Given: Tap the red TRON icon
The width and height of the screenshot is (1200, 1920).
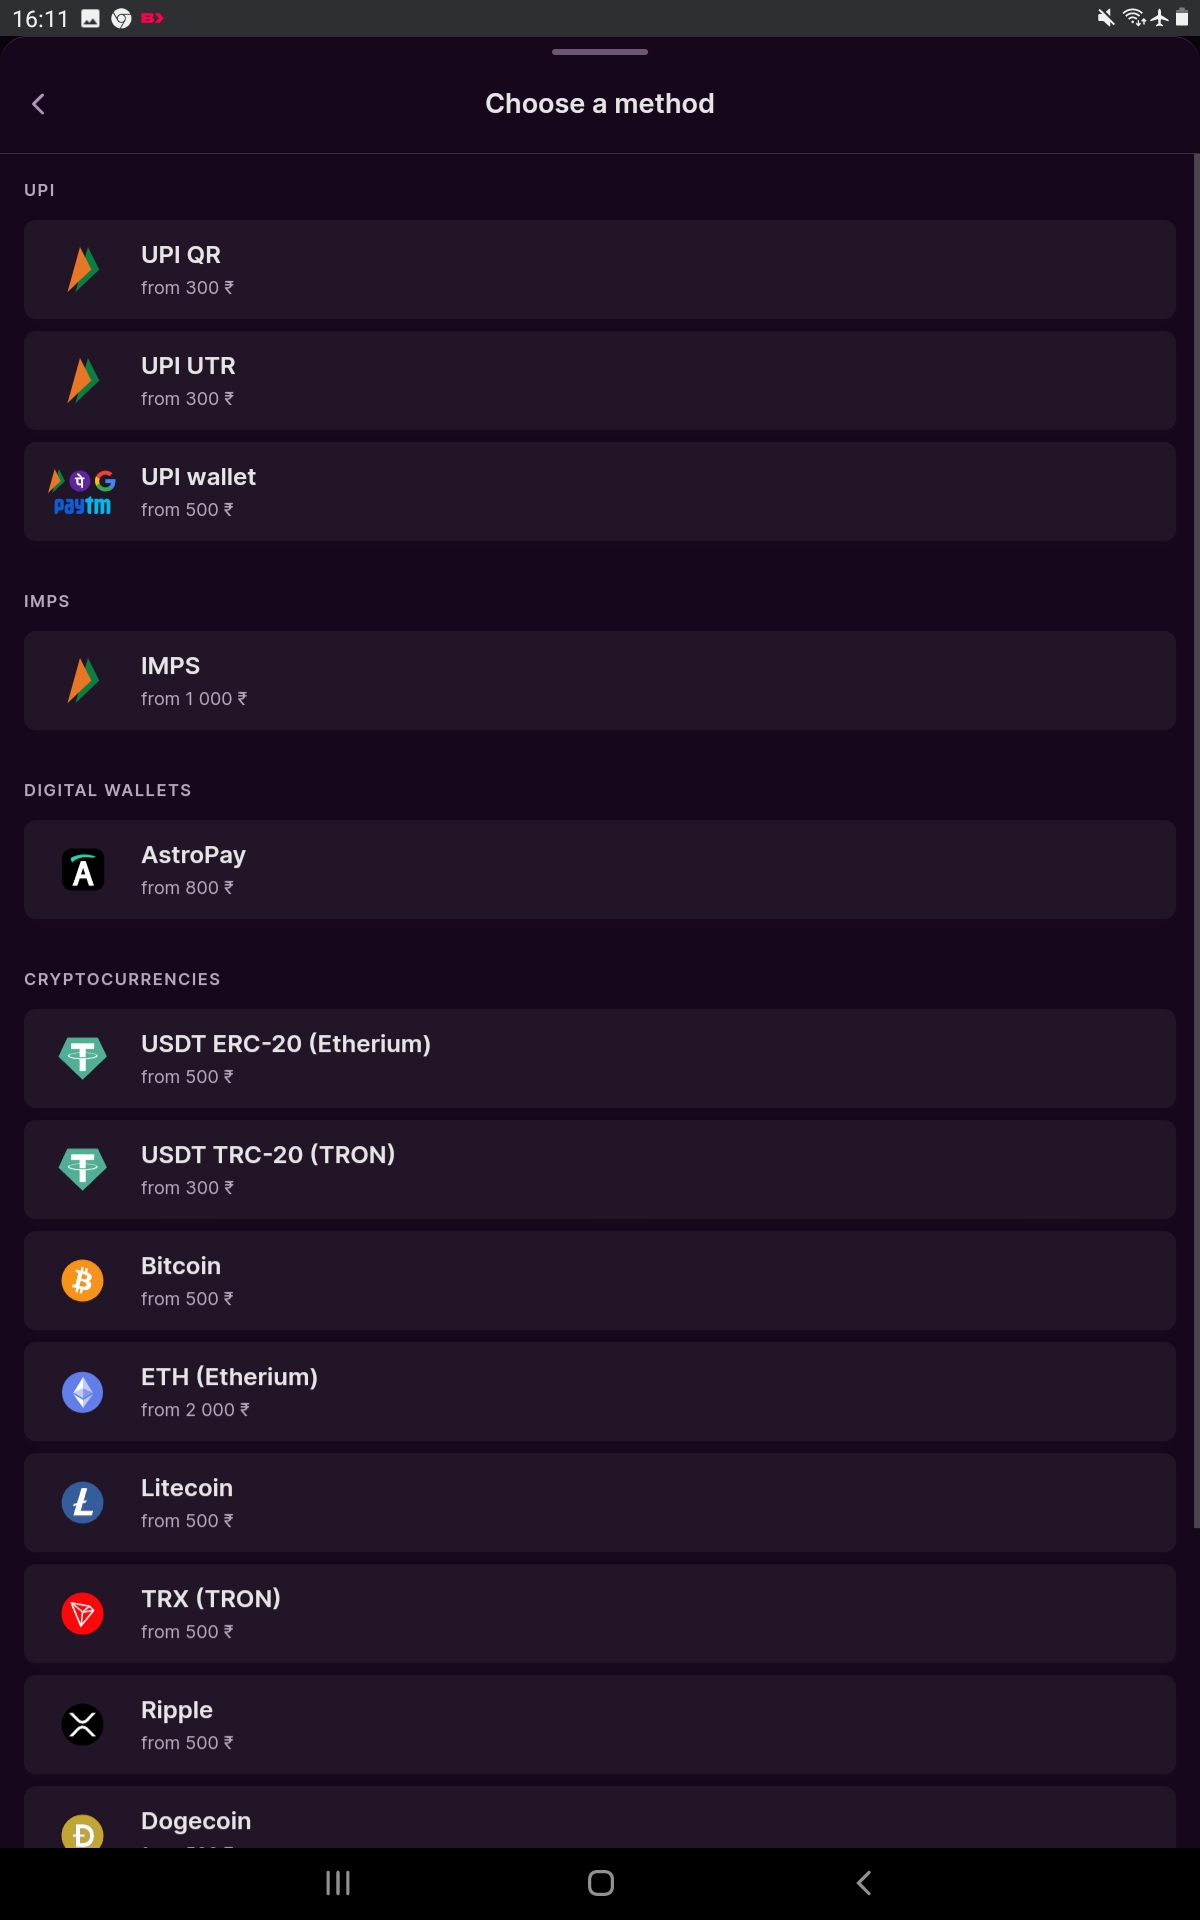Looking at the screenshot, I should click(x=83, y=1613).
